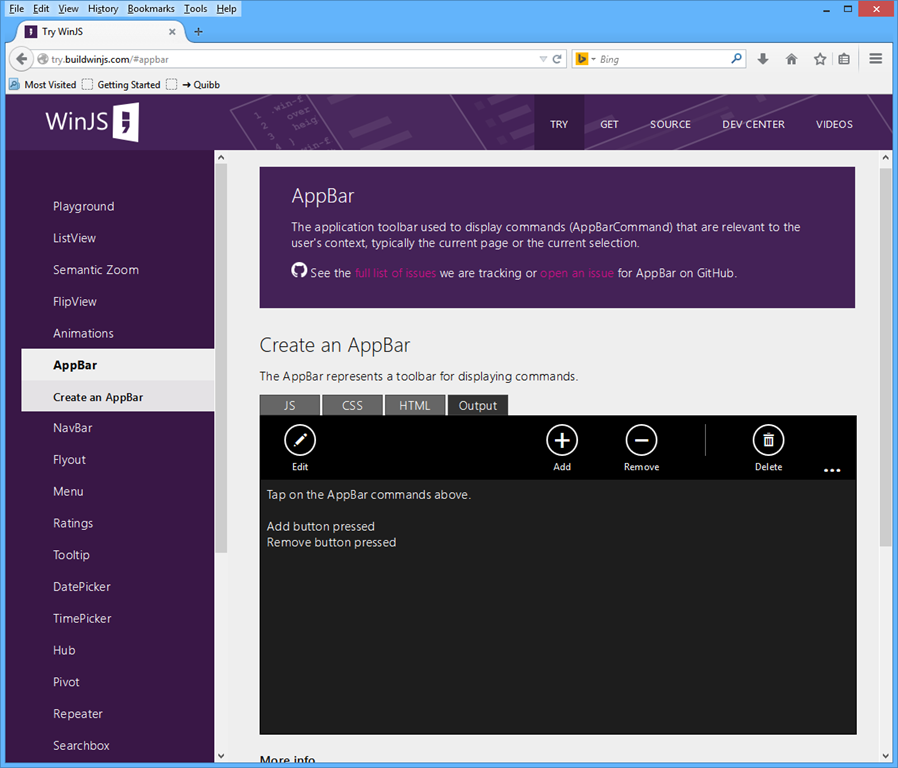Open the Firefox downloads arrow
898x768 pixels.
click(763, 59)
